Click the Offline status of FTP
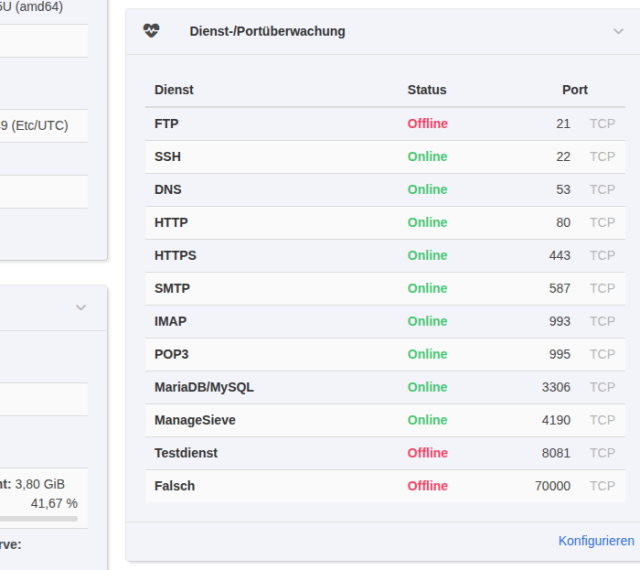Image resolution: width=640 pixels, height=570 pixels. [427, 124]
